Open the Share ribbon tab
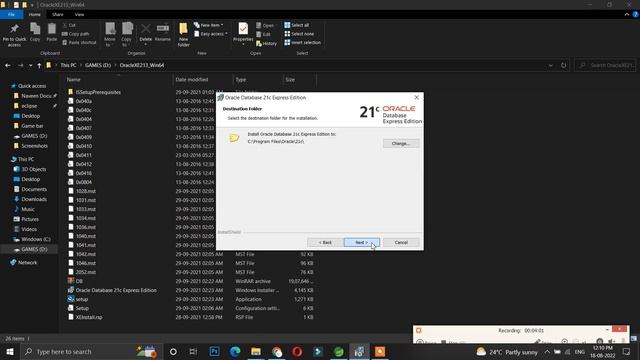640x360 pixels. [x=58, y=15]
